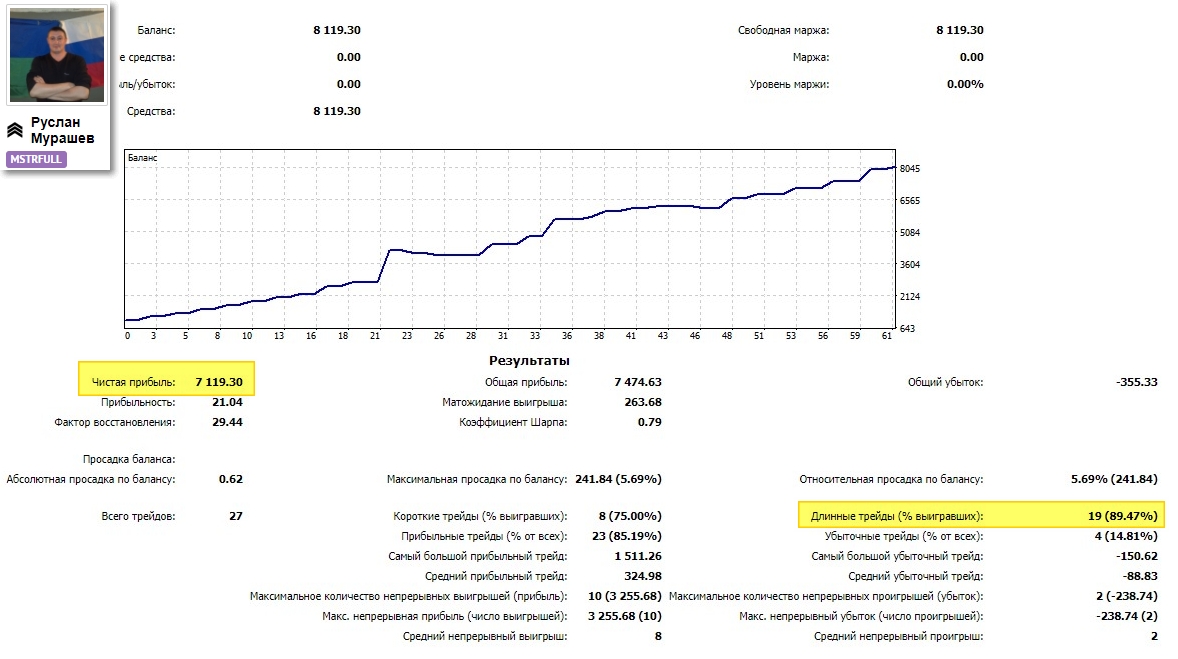Open Руслан Мурашев profile name link
1178x659 pixels.
click(x=62, y=130)
